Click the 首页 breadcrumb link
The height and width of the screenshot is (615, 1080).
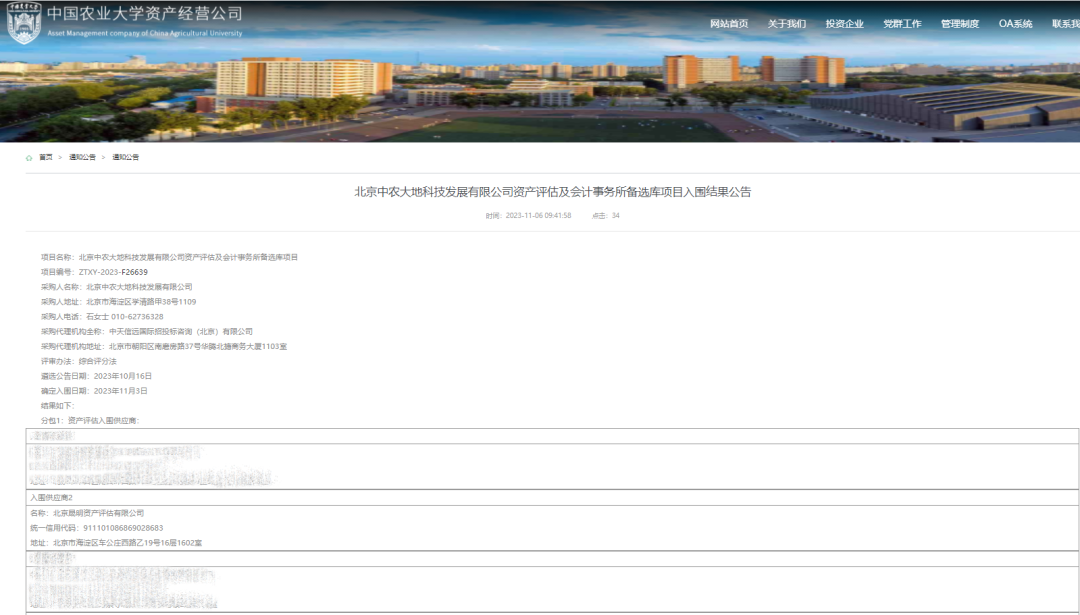point(45,158)
